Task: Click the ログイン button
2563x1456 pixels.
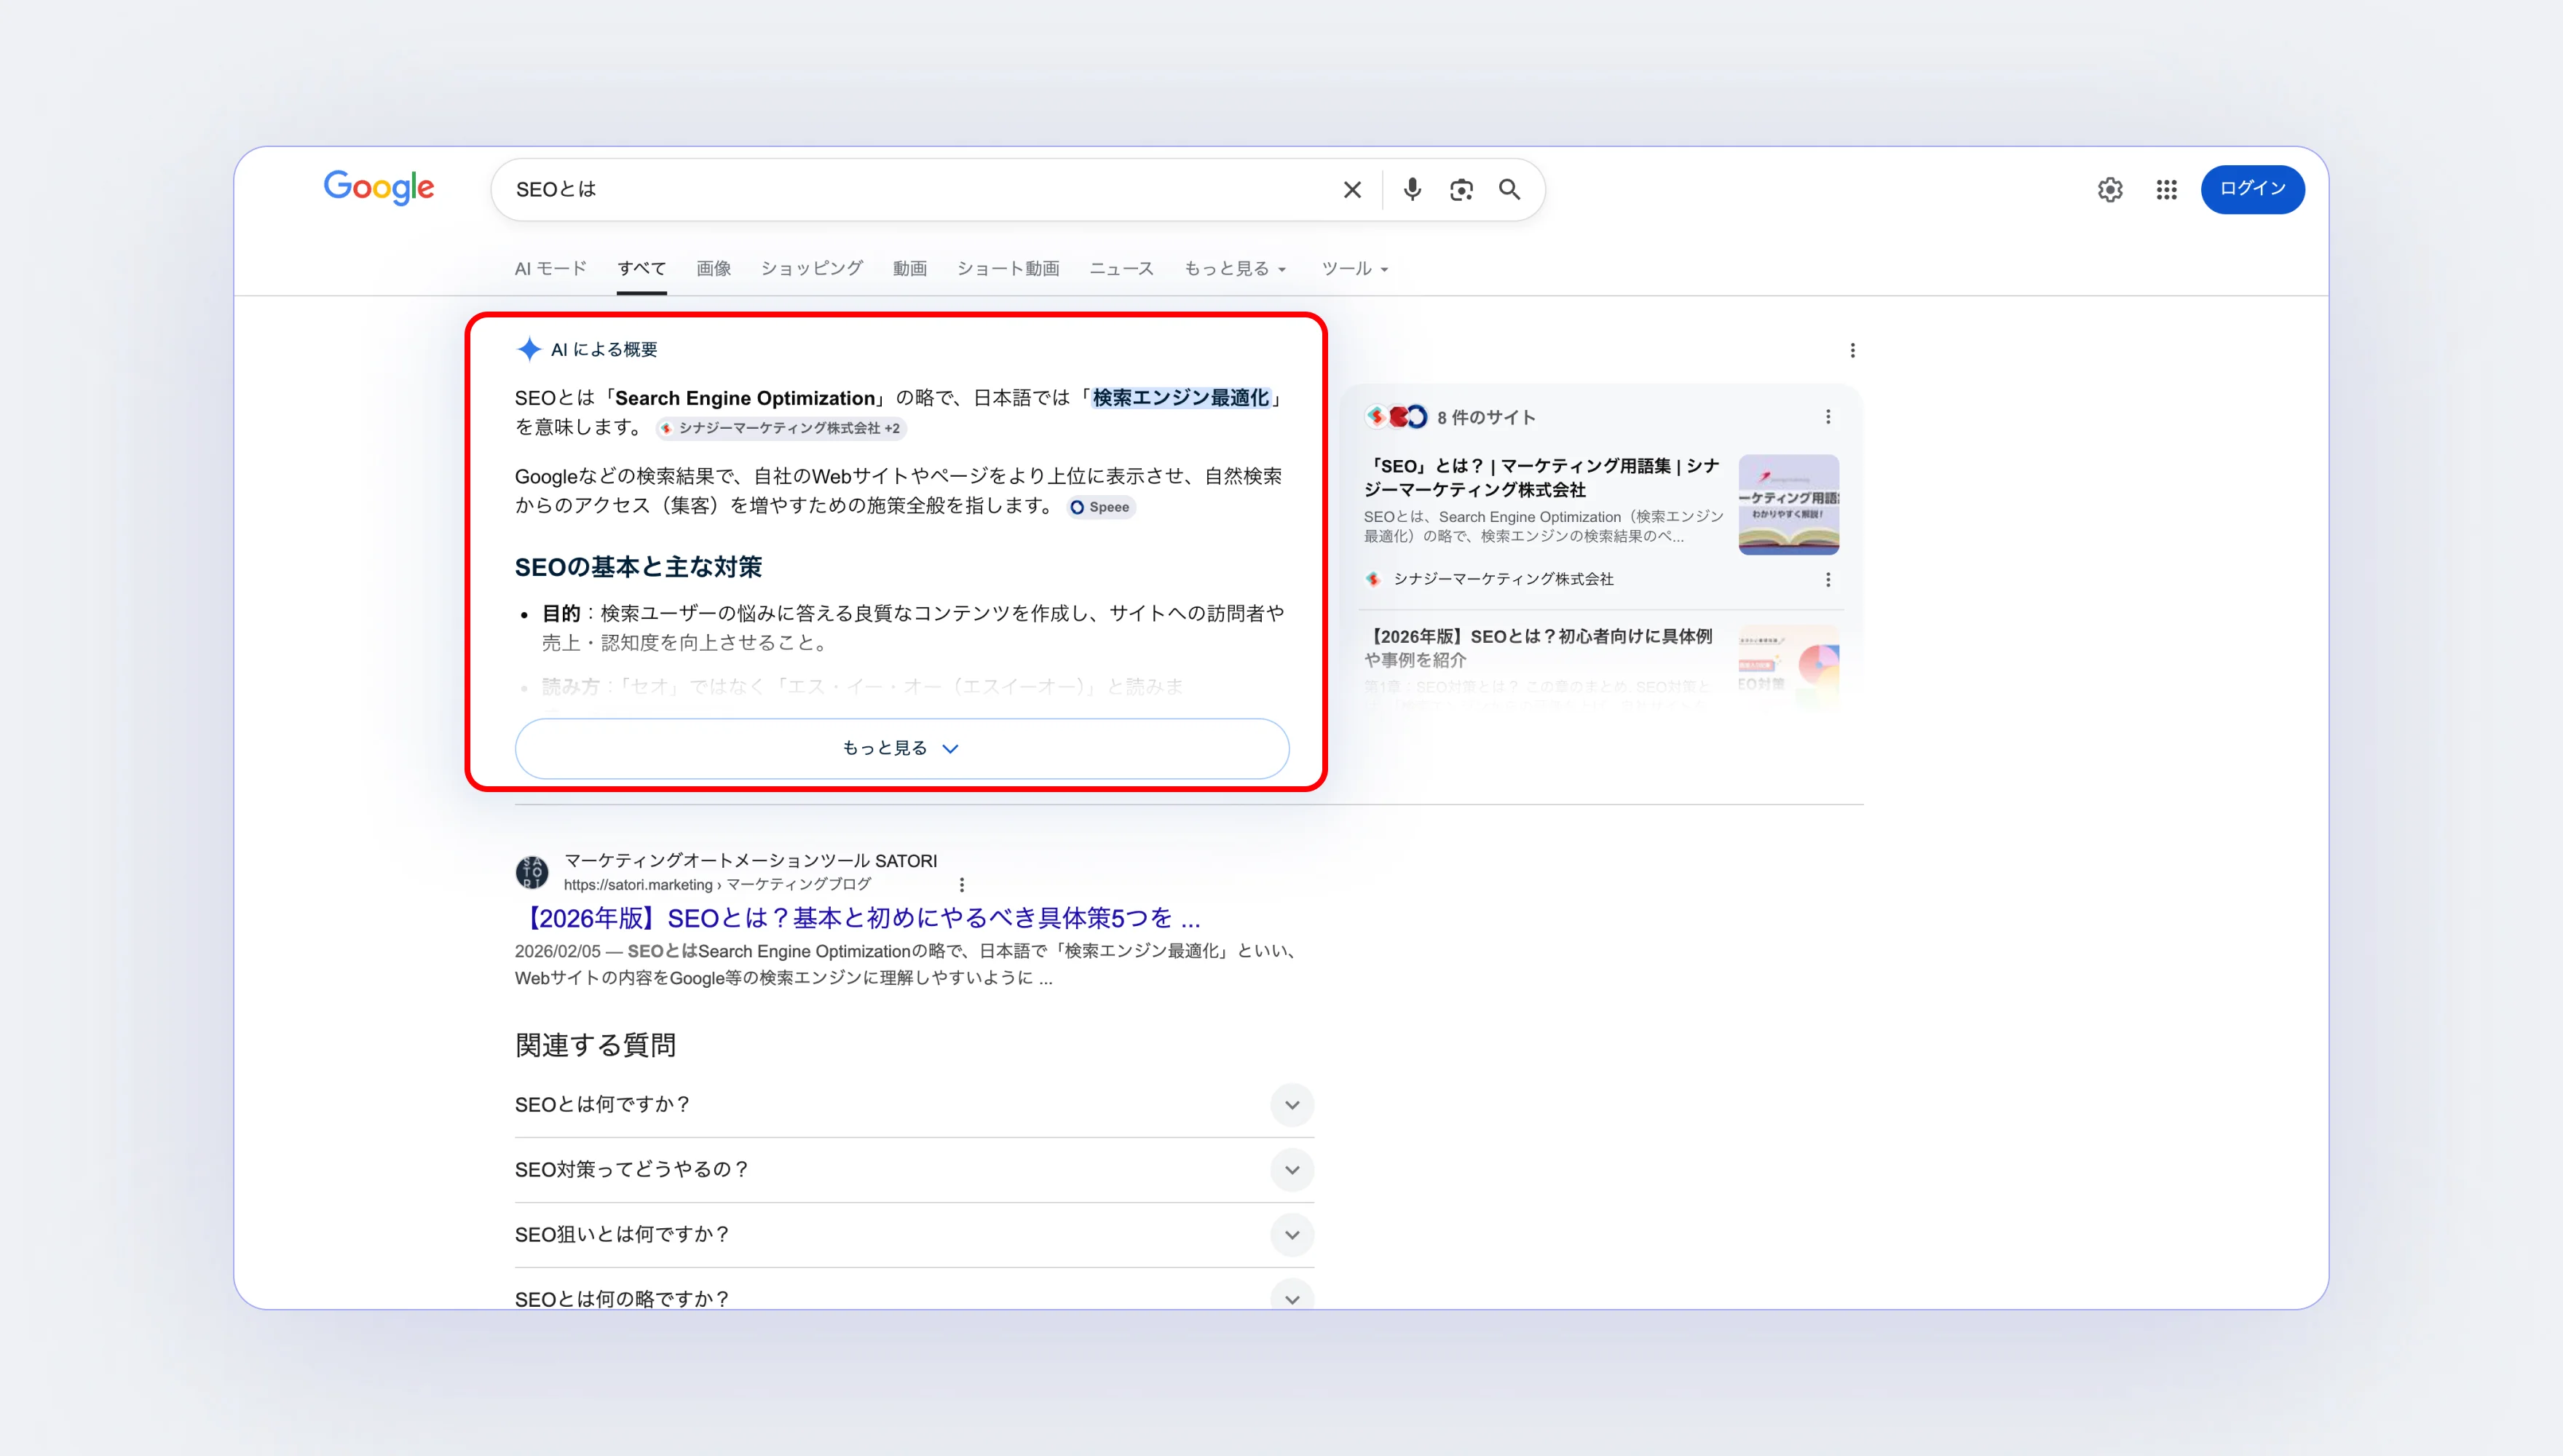Action: pyautogui.click(x=2252, y=189)
